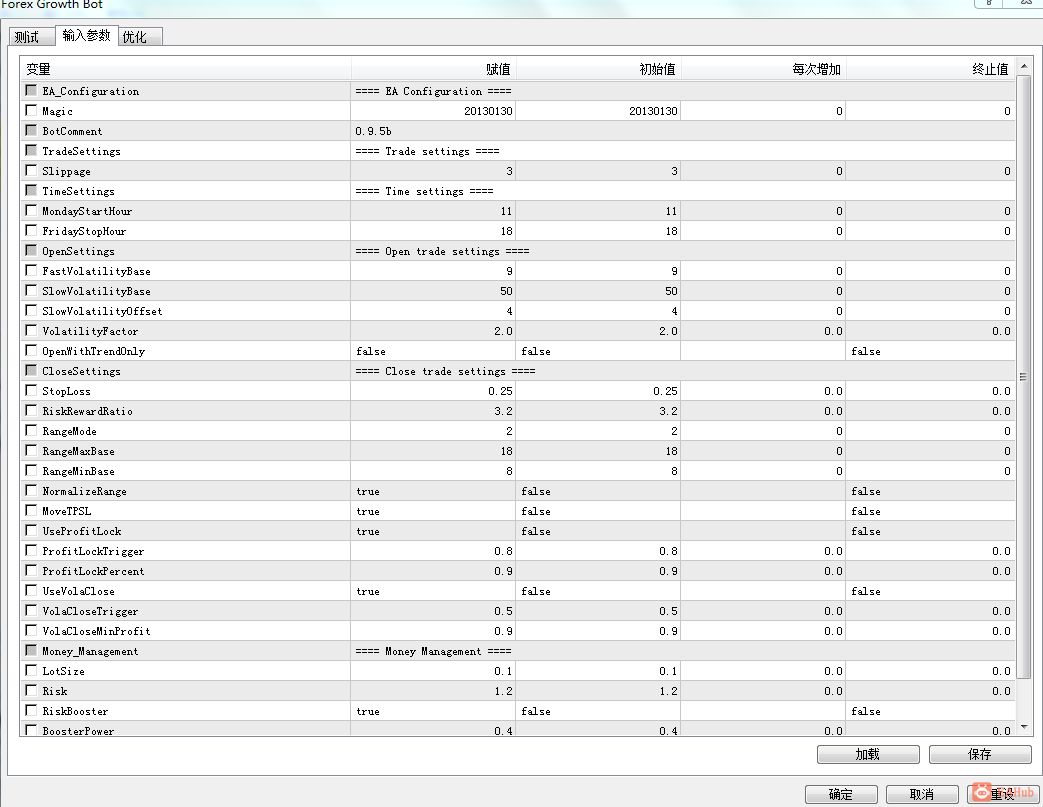This screenshot has width=1043, height=807.
Task: Click the 初始值 column header
Action: 599,69
